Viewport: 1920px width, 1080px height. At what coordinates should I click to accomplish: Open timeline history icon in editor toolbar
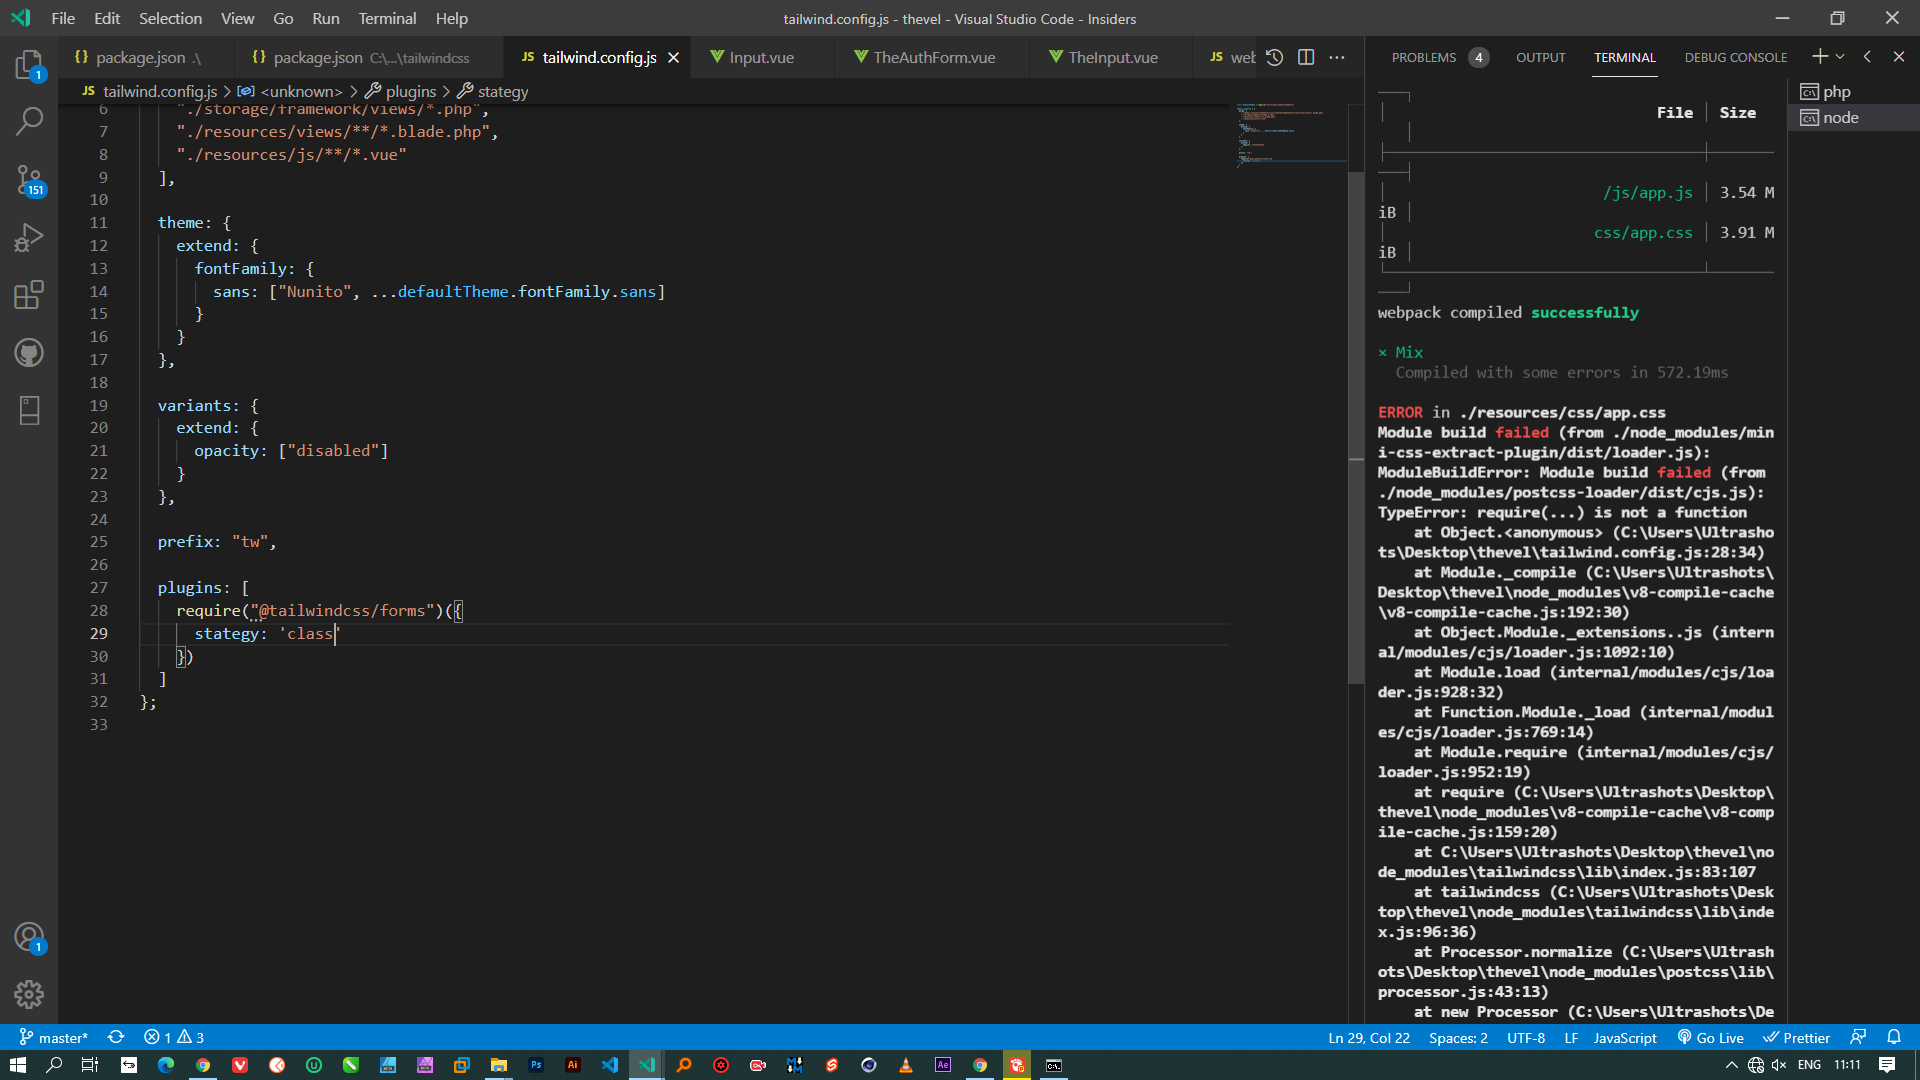pyautogui.click(x=1274, y=57)
